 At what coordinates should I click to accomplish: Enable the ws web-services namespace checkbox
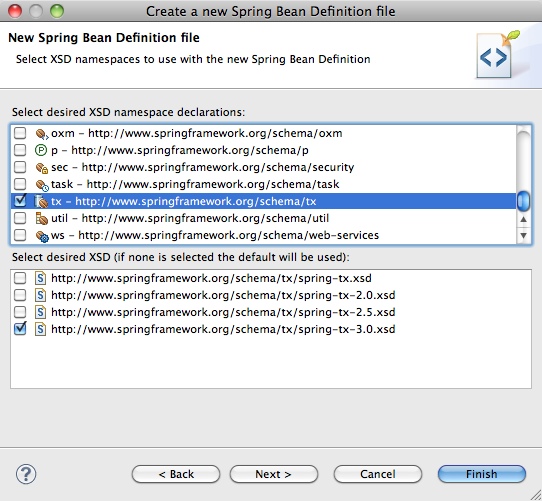click(x=20, y=235)
